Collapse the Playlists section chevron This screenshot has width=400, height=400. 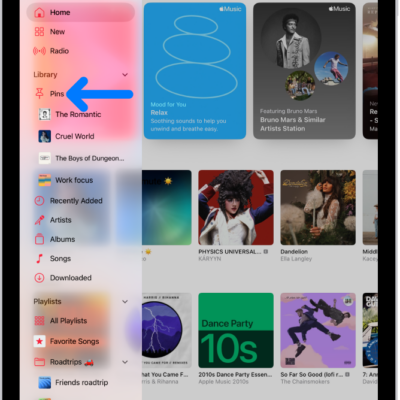(x=125, y=302)
